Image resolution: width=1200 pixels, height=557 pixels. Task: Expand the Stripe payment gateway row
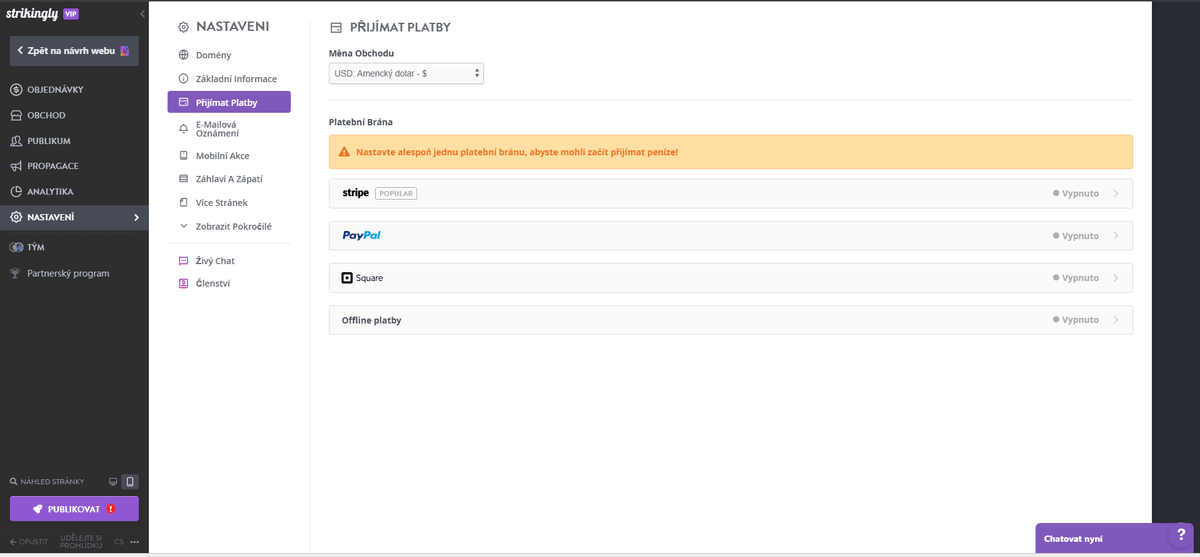point(730,193)
